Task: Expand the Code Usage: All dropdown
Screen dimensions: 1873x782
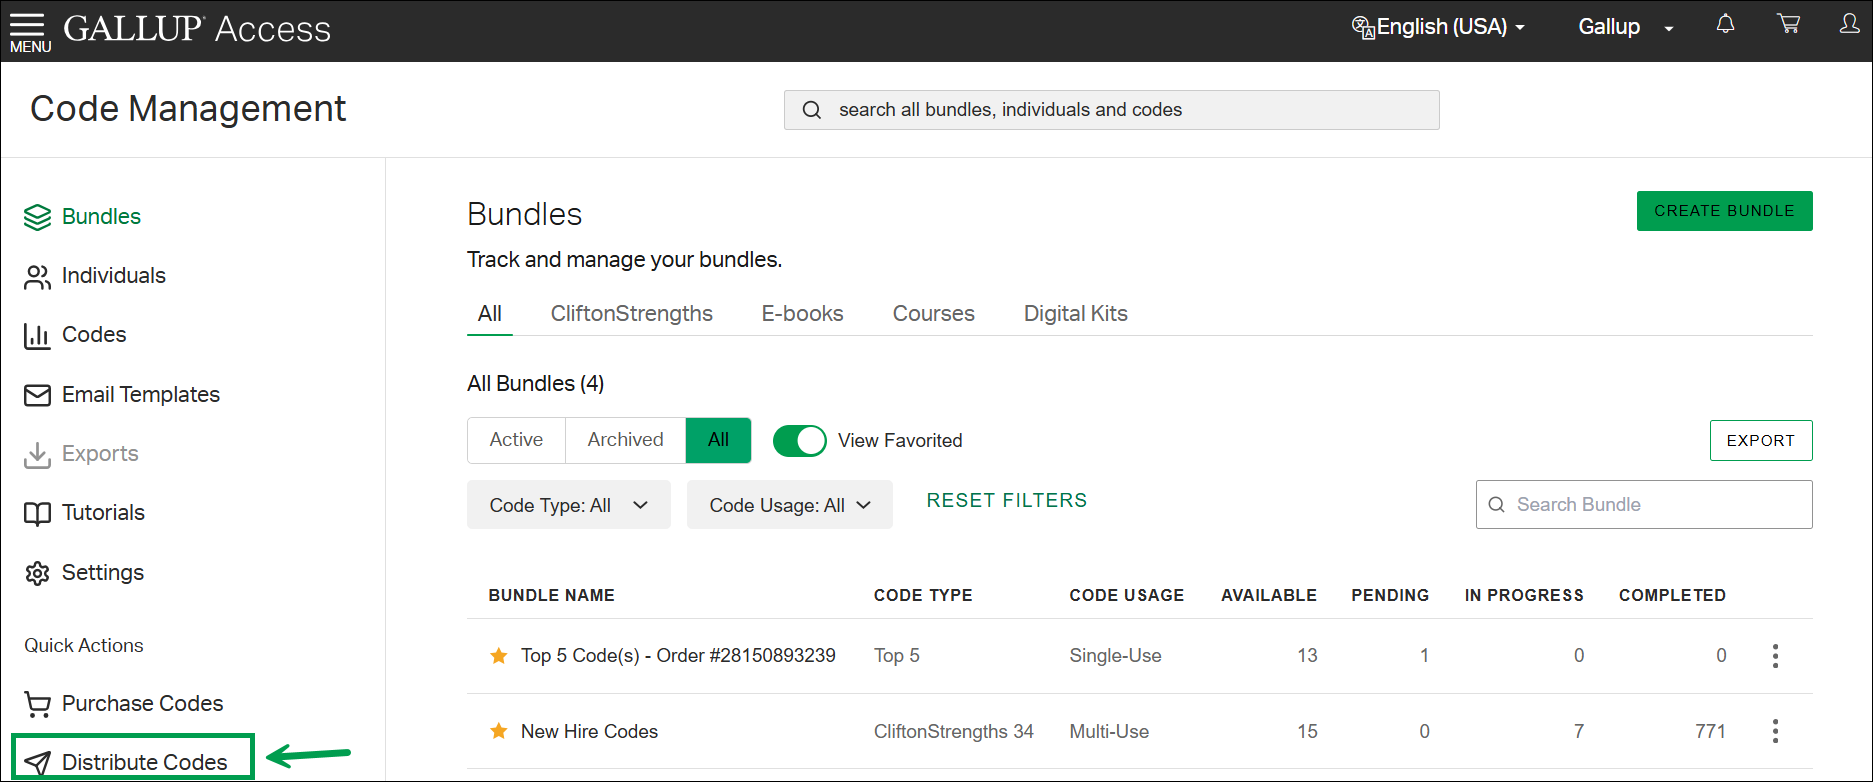Action: point(790,505)
